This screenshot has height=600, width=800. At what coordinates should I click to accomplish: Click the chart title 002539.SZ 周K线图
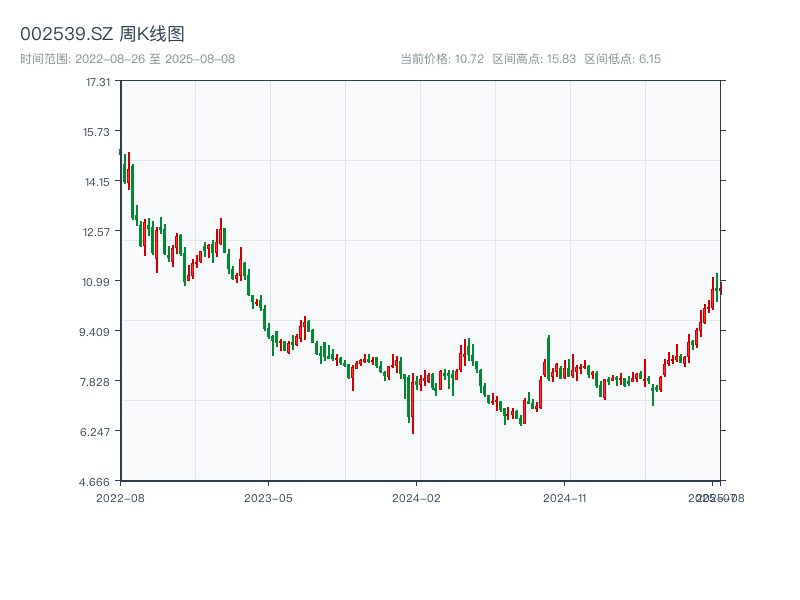click(x=102, y=35)
